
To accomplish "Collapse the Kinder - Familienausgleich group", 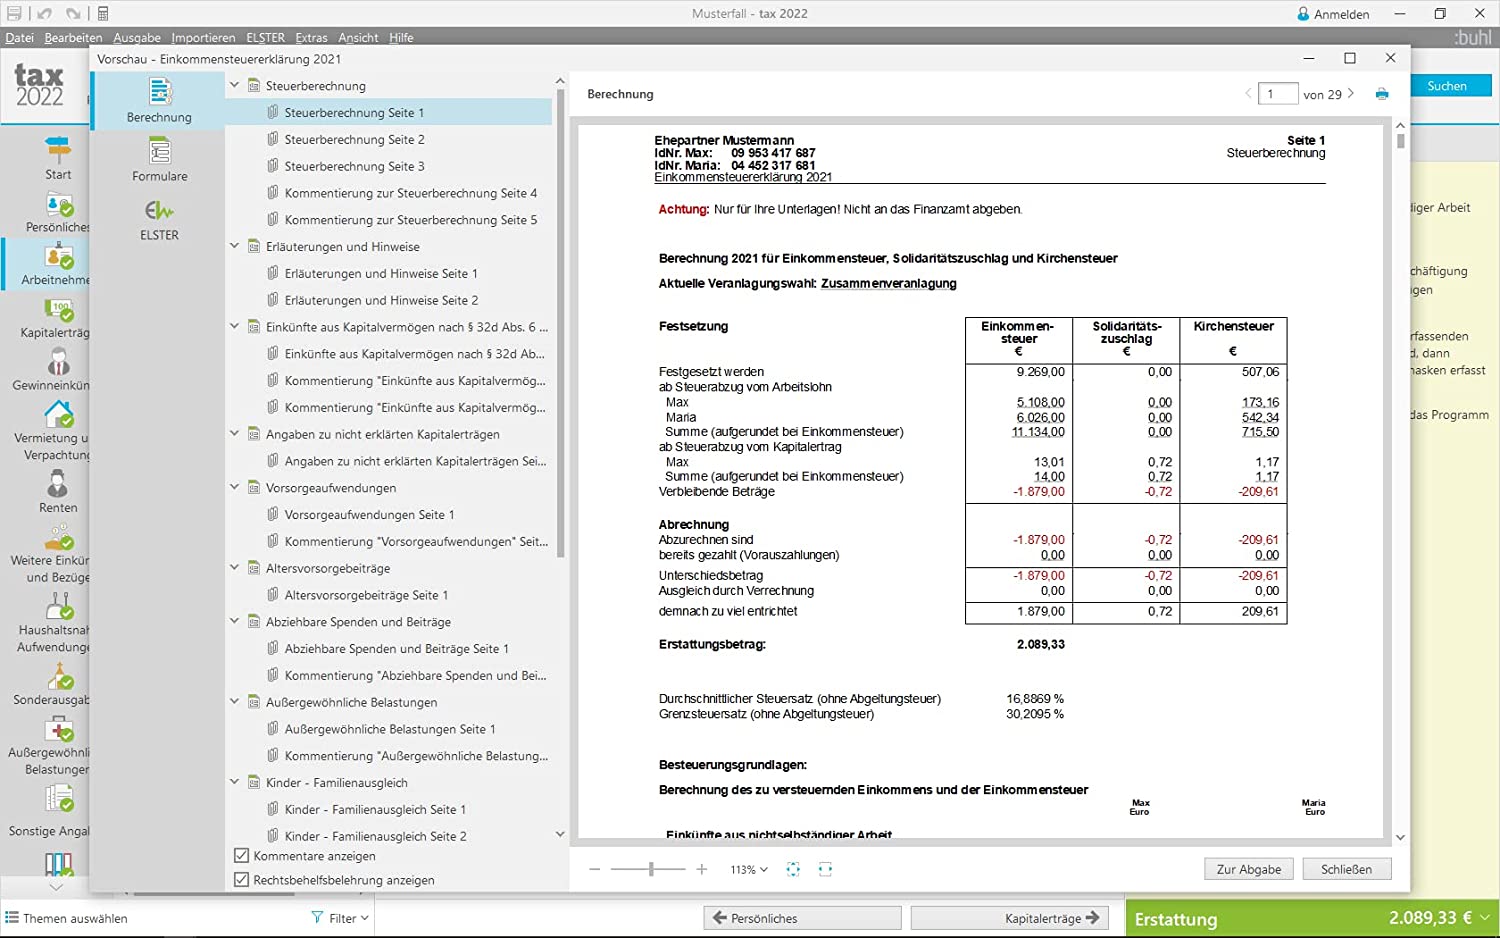I will coord(234,782).
